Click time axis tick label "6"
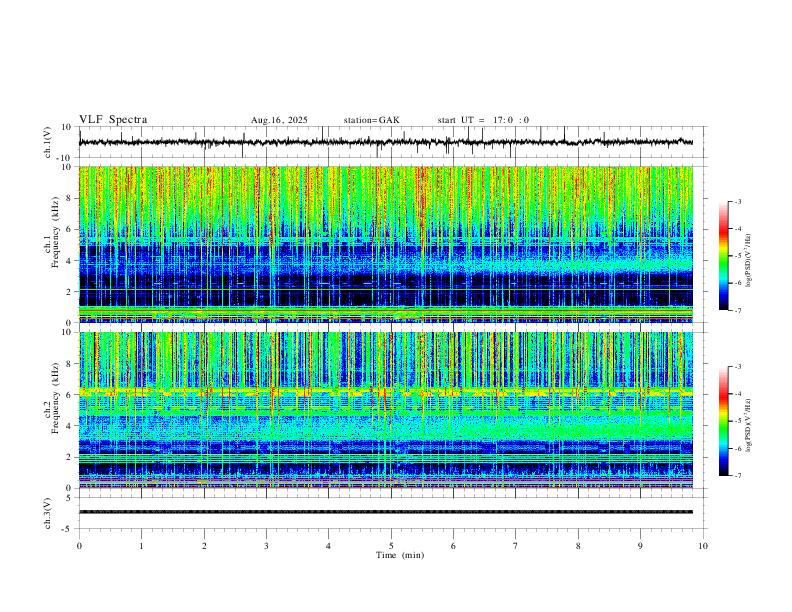This screenshot has width=792, height=612. point(453,546)
